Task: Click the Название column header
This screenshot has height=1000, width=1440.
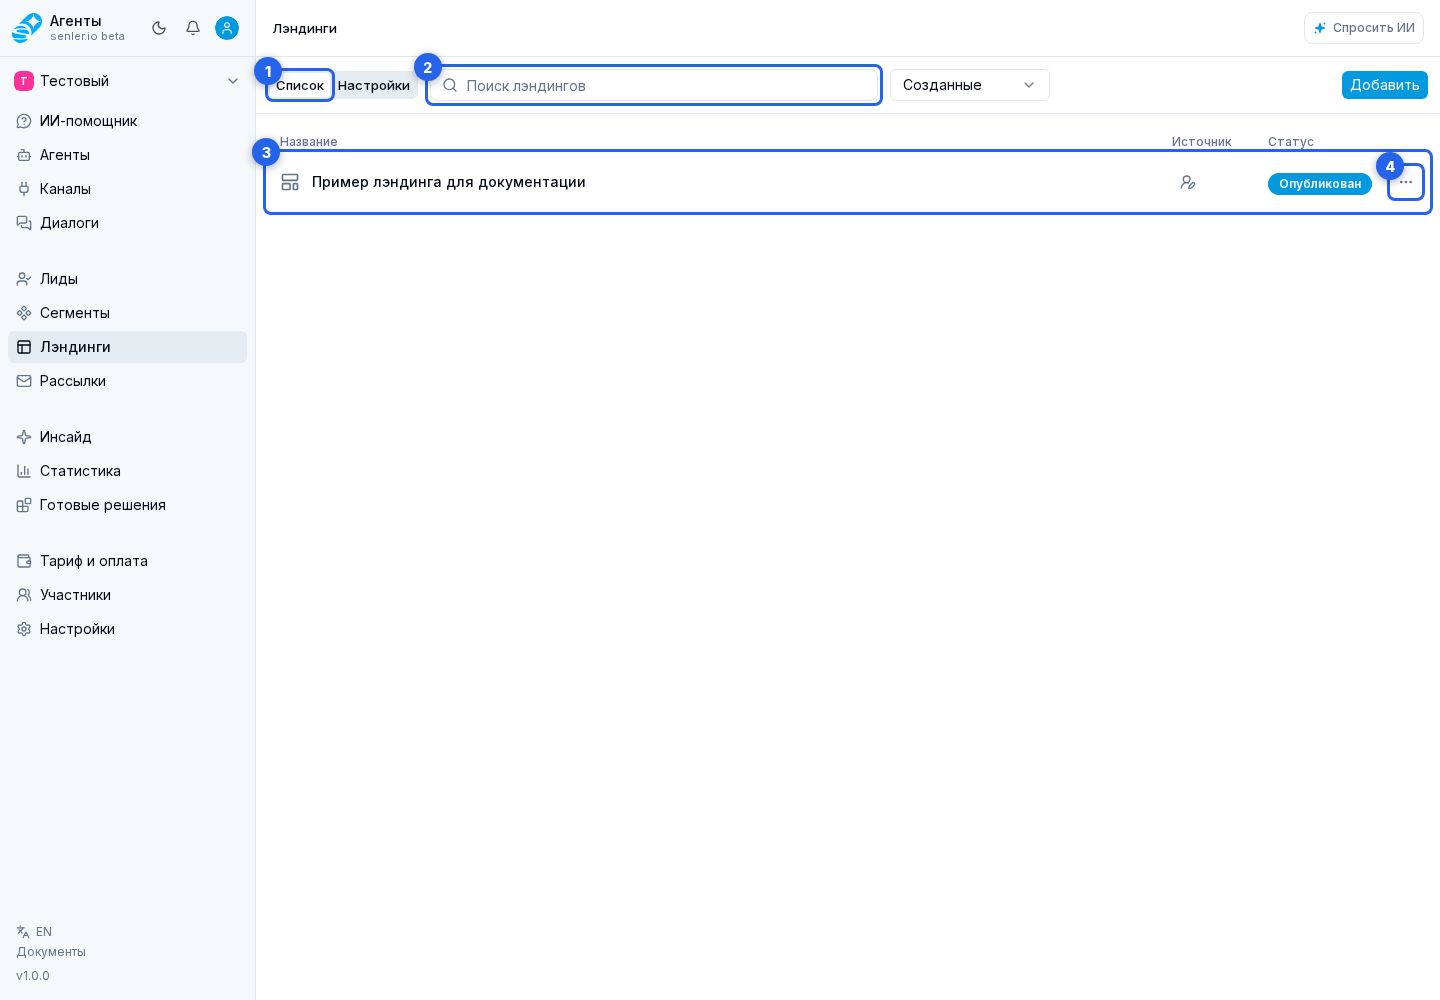Action: [309, 142]
